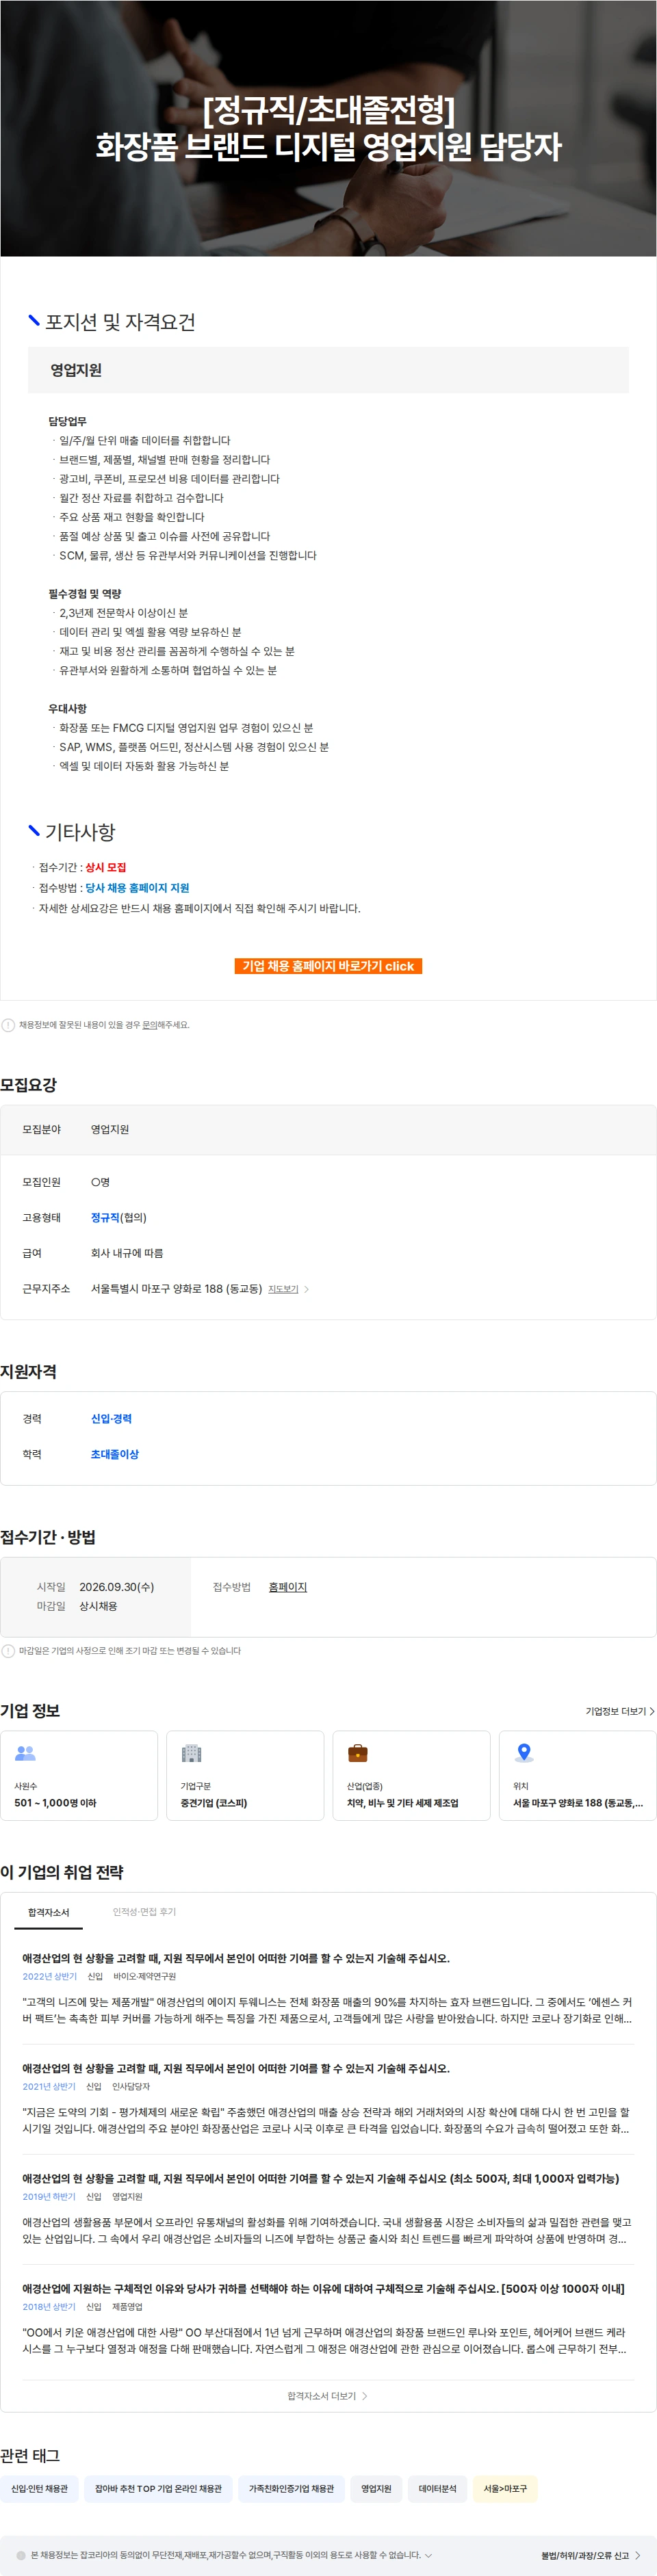Viewport: 657px width, 2576px height.
Task: Click the 서울 마포구 양화로 188 location card
Action: pyautogui.click(x=577, y=1775)
